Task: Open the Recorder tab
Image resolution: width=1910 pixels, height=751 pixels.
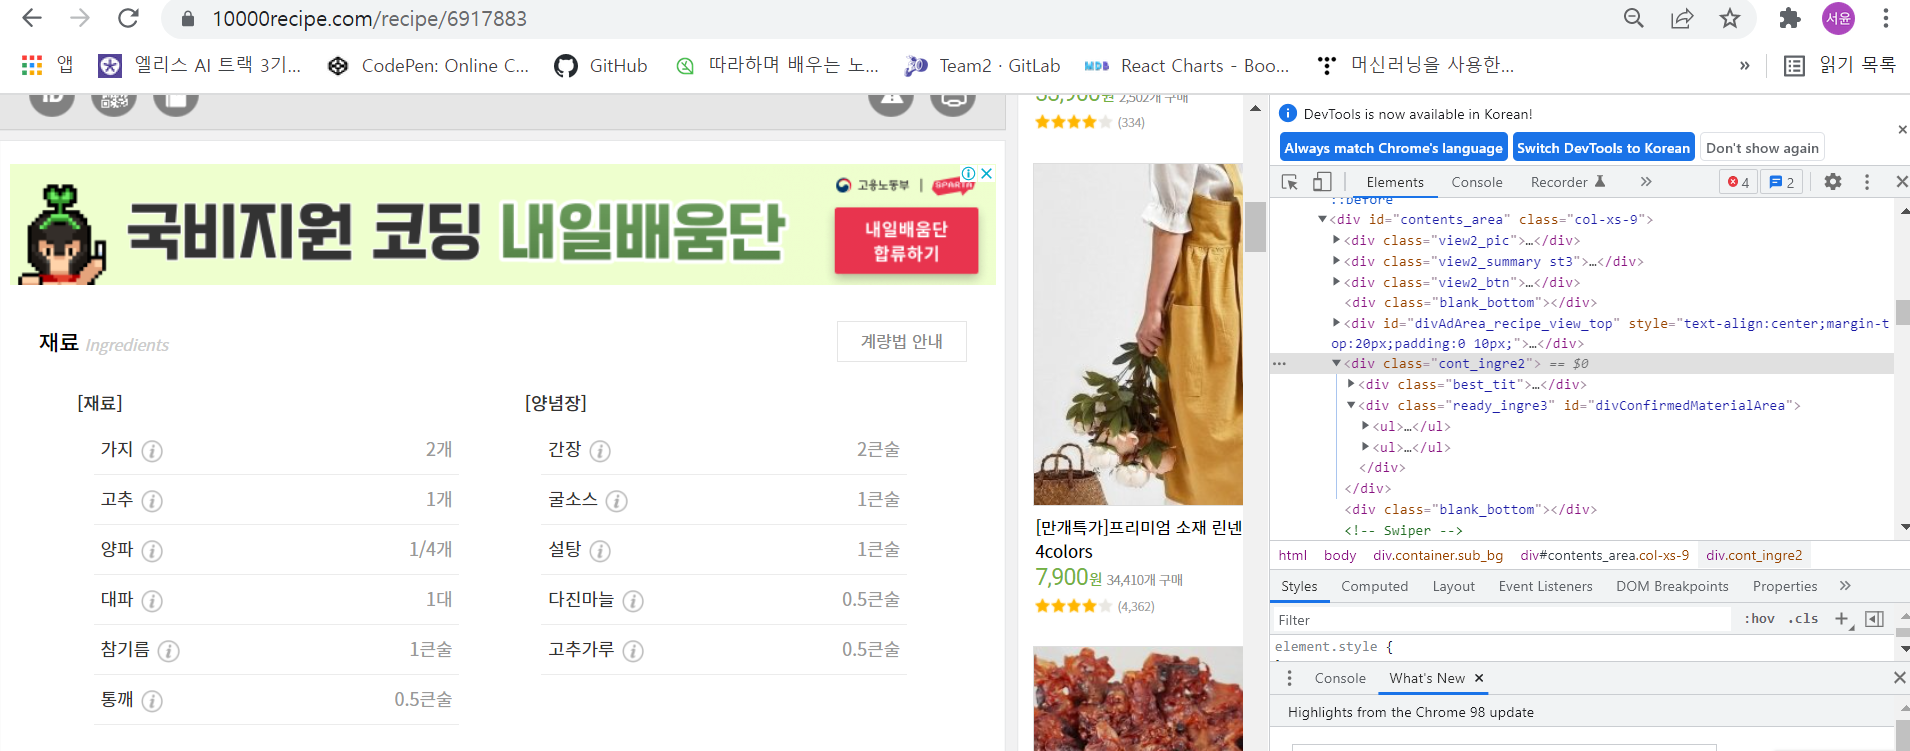Action: [1567, 182]
